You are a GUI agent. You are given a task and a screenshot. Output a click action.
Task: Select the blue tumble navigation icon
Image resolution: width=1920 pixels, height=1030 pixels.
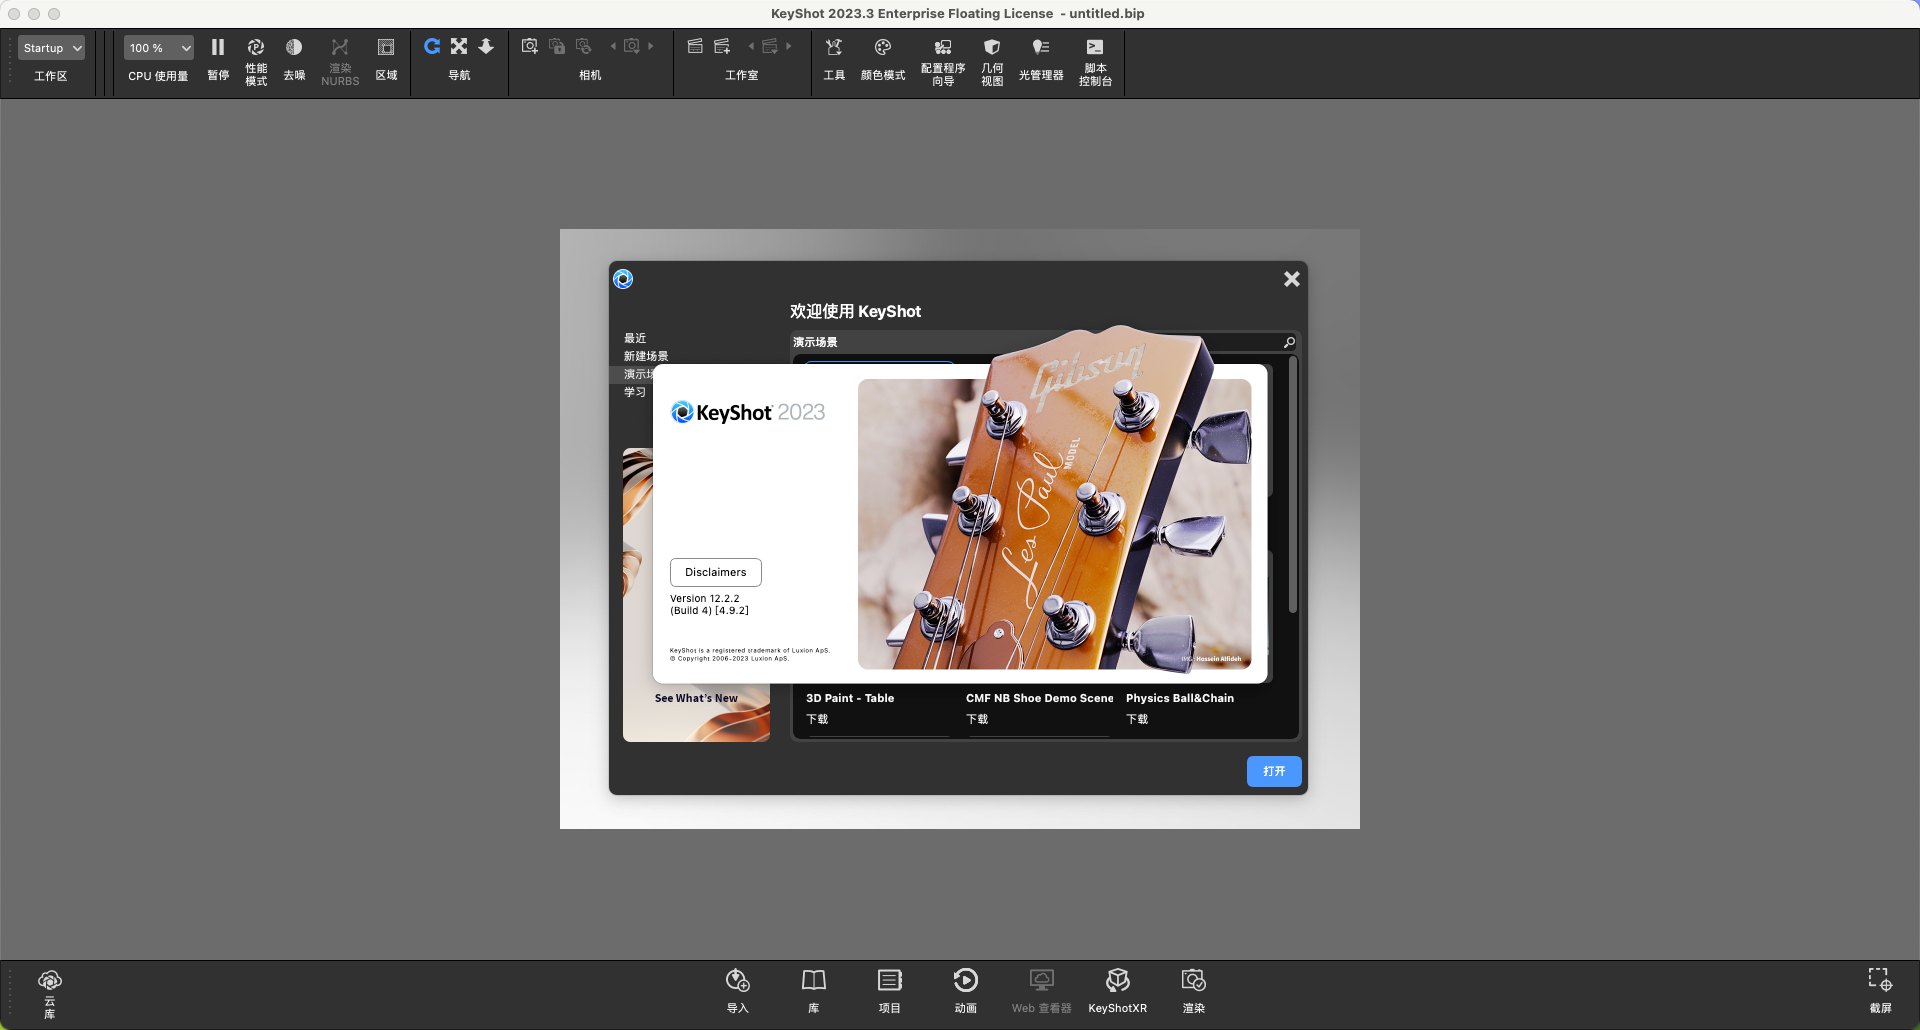point(432,46)
